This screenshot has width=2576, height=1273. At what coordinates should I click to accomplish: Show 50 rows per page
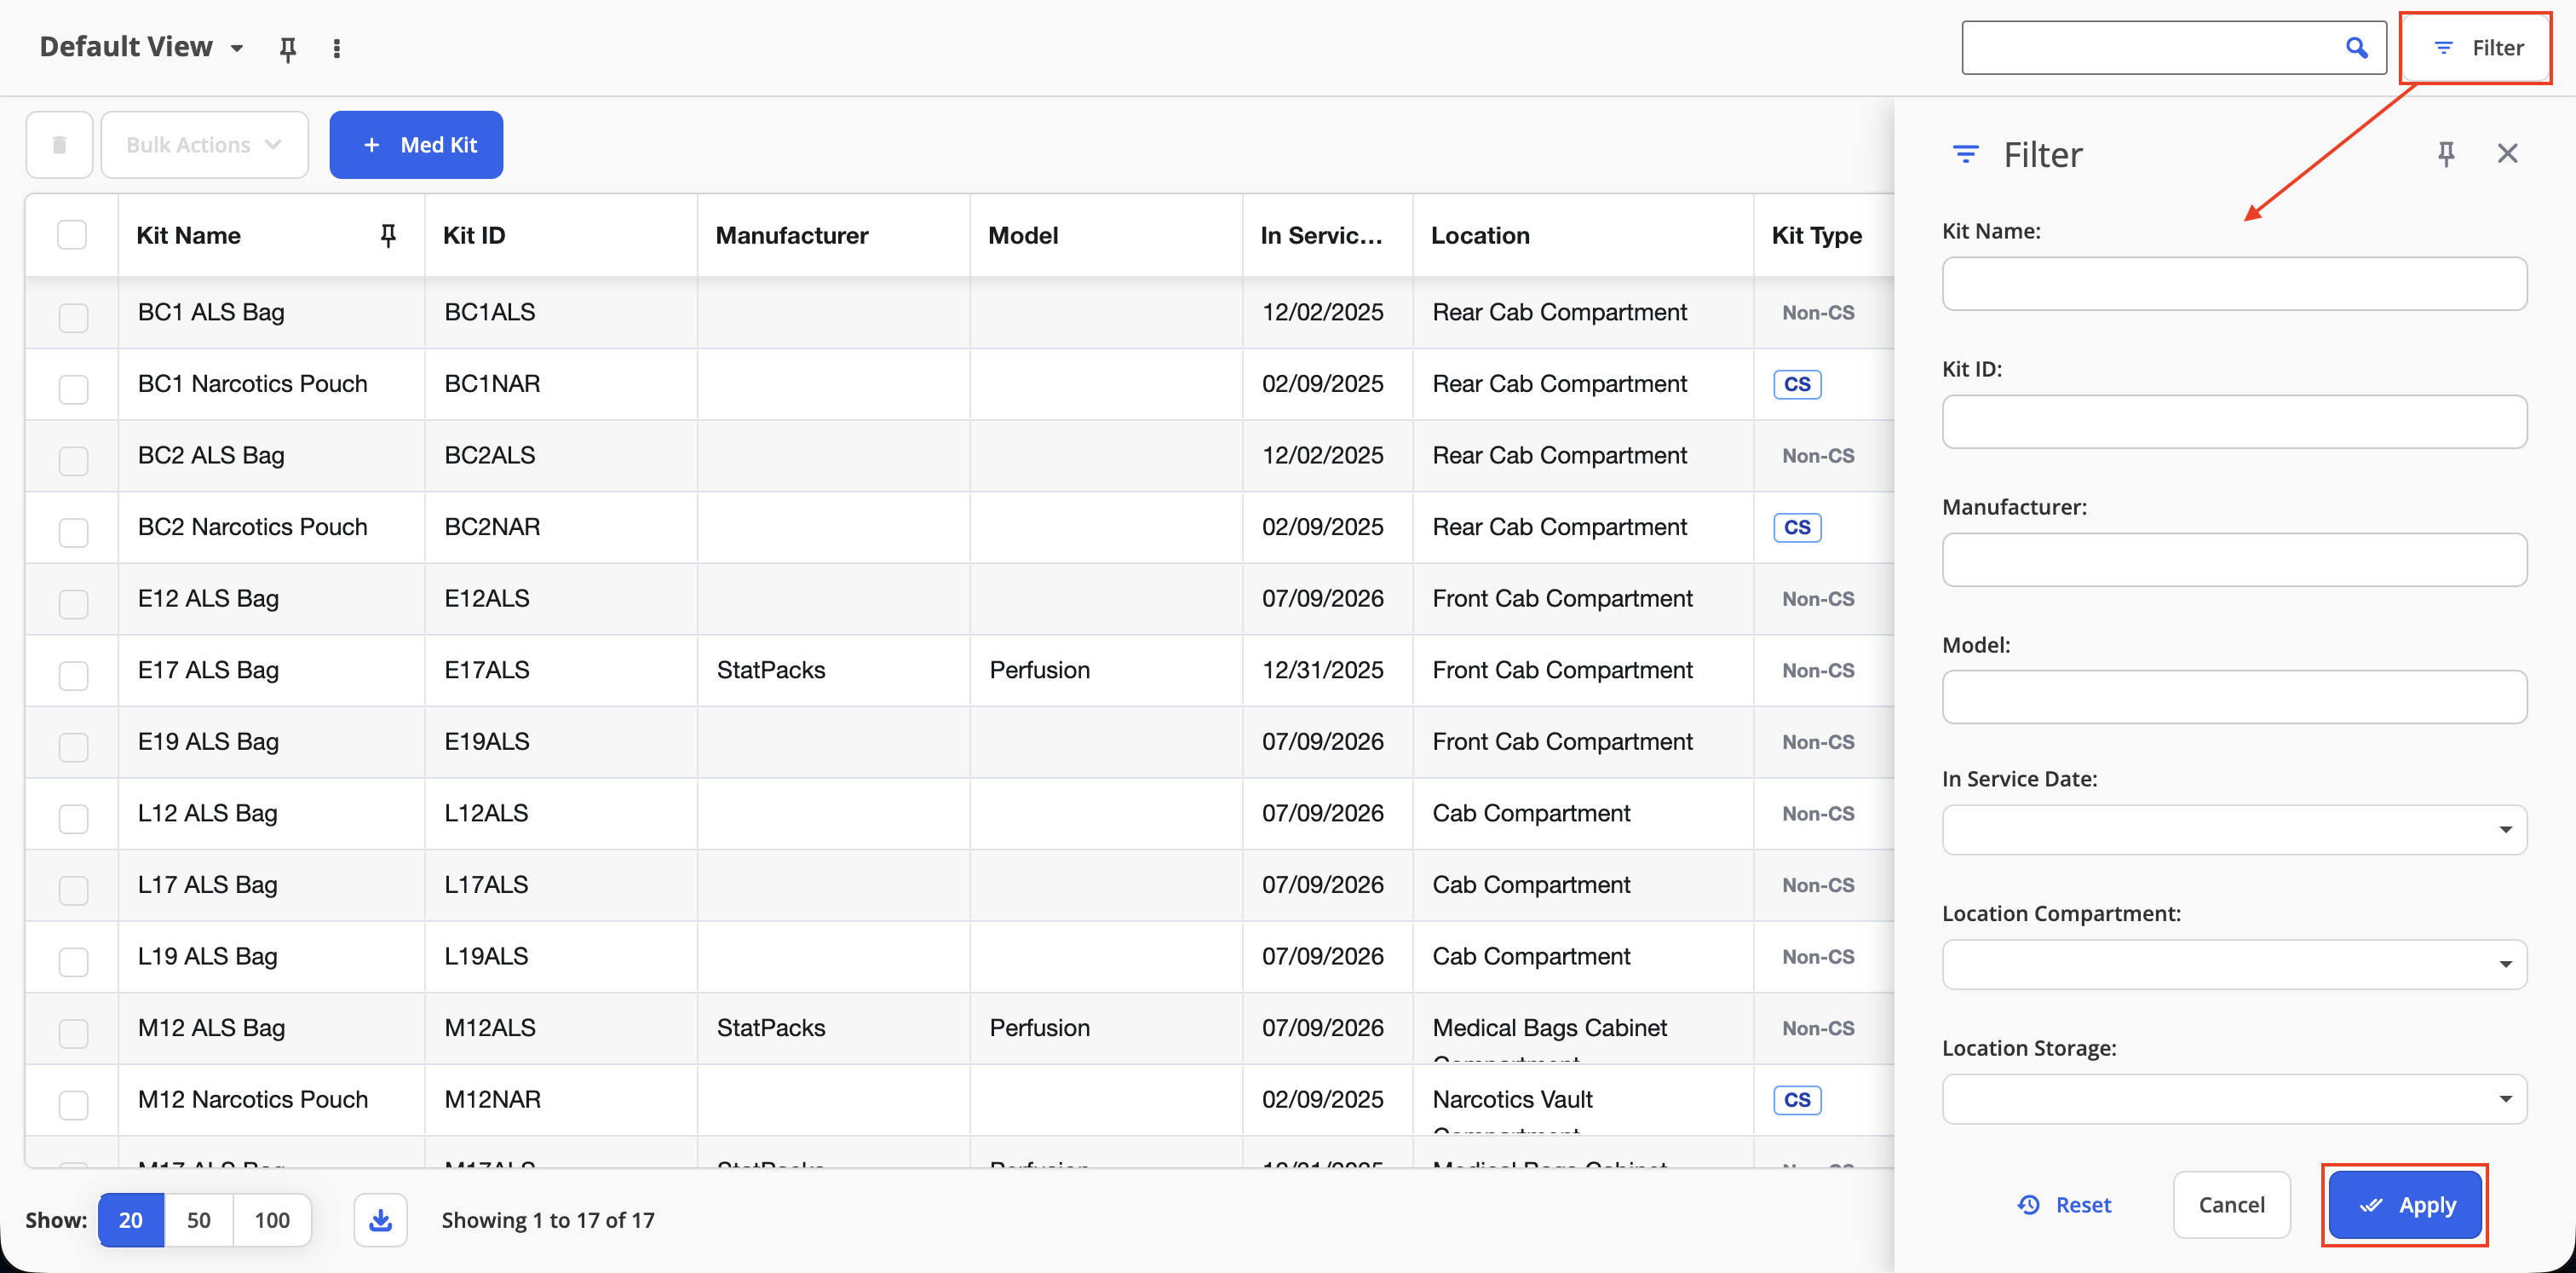click(x=199, y=1220)
